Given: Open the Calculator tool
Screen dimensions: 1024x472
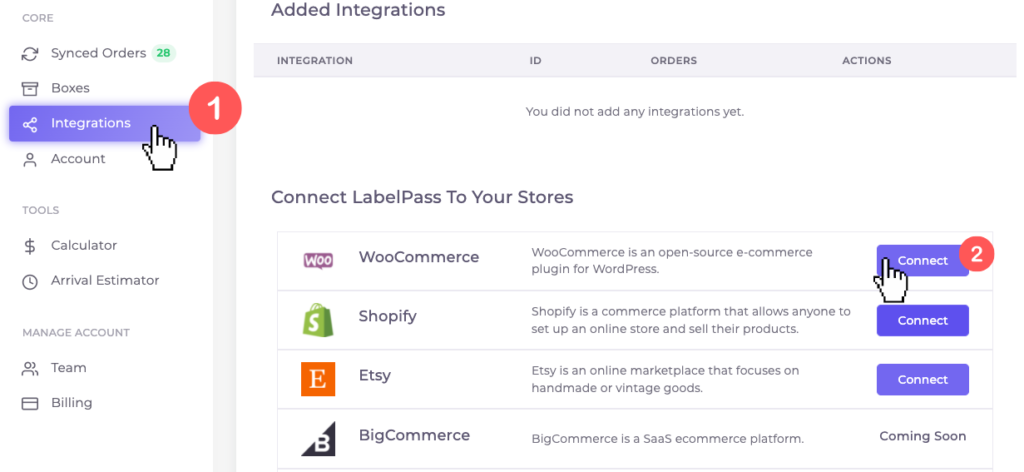Looking at the screenshot, I should (x=84, y=246).
